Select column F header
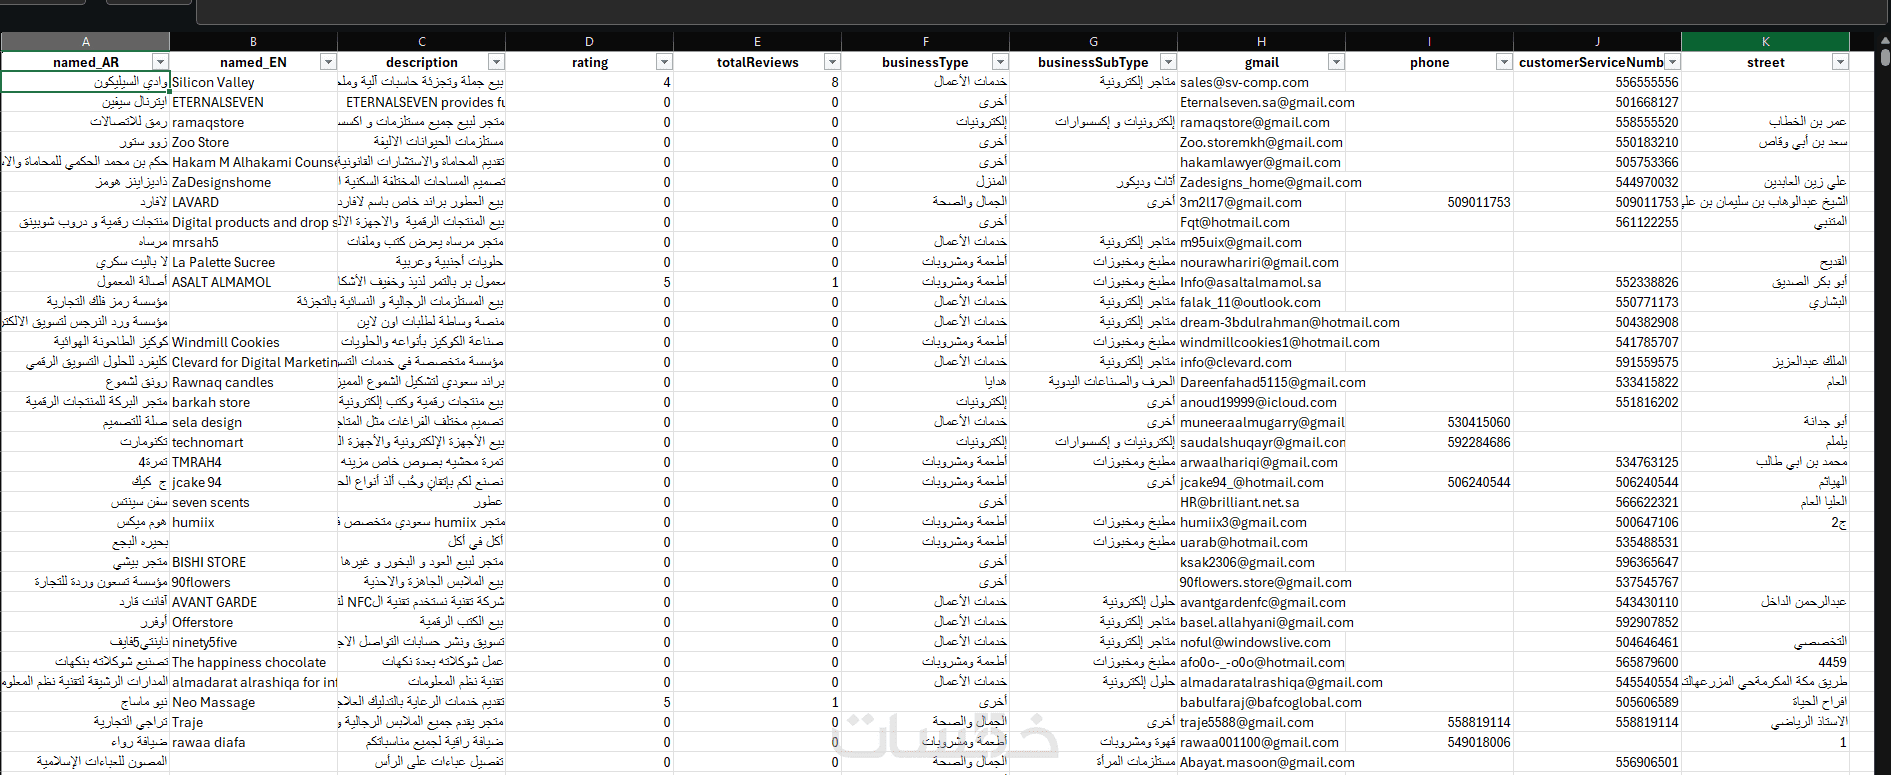Viewport: 1891px width, 775px height. (926, 42)
